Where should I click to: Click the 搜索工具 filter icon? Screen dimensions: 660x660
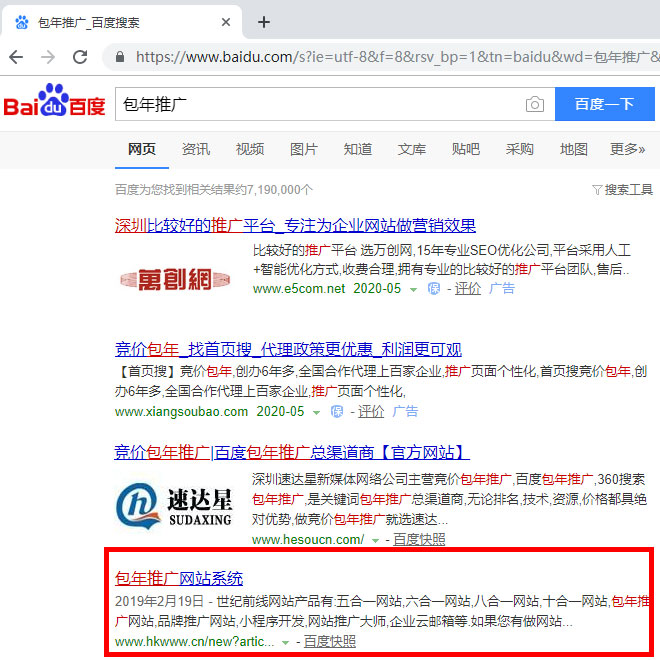(x=597, y=190)
